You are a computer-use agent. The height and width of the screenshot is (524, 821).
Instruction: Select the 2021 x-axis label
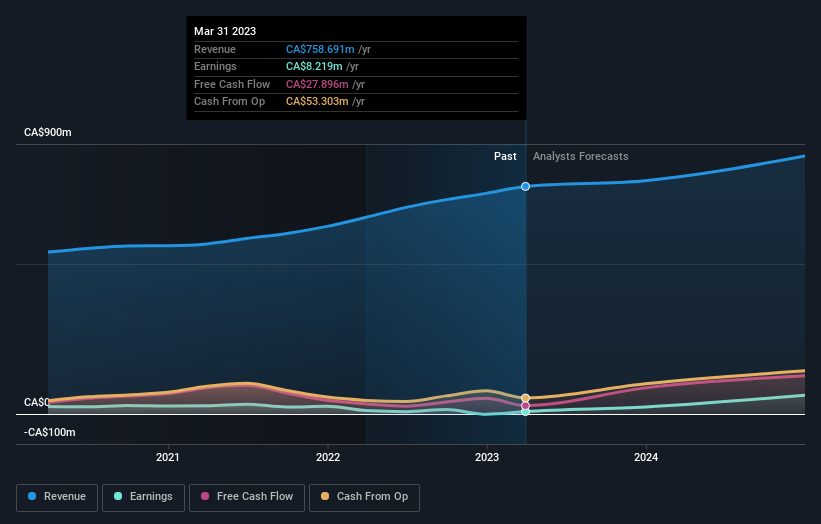pos(168,457)
